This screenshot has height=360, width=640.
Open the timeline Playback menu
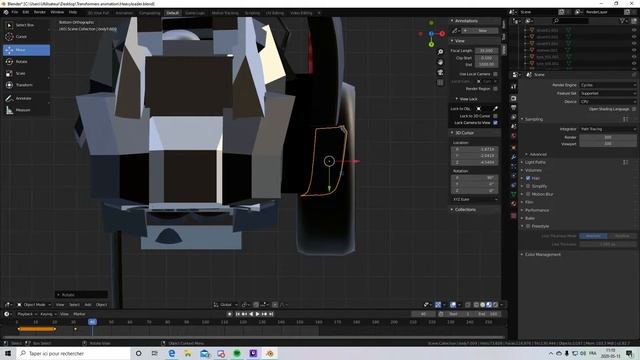(27, 314)
